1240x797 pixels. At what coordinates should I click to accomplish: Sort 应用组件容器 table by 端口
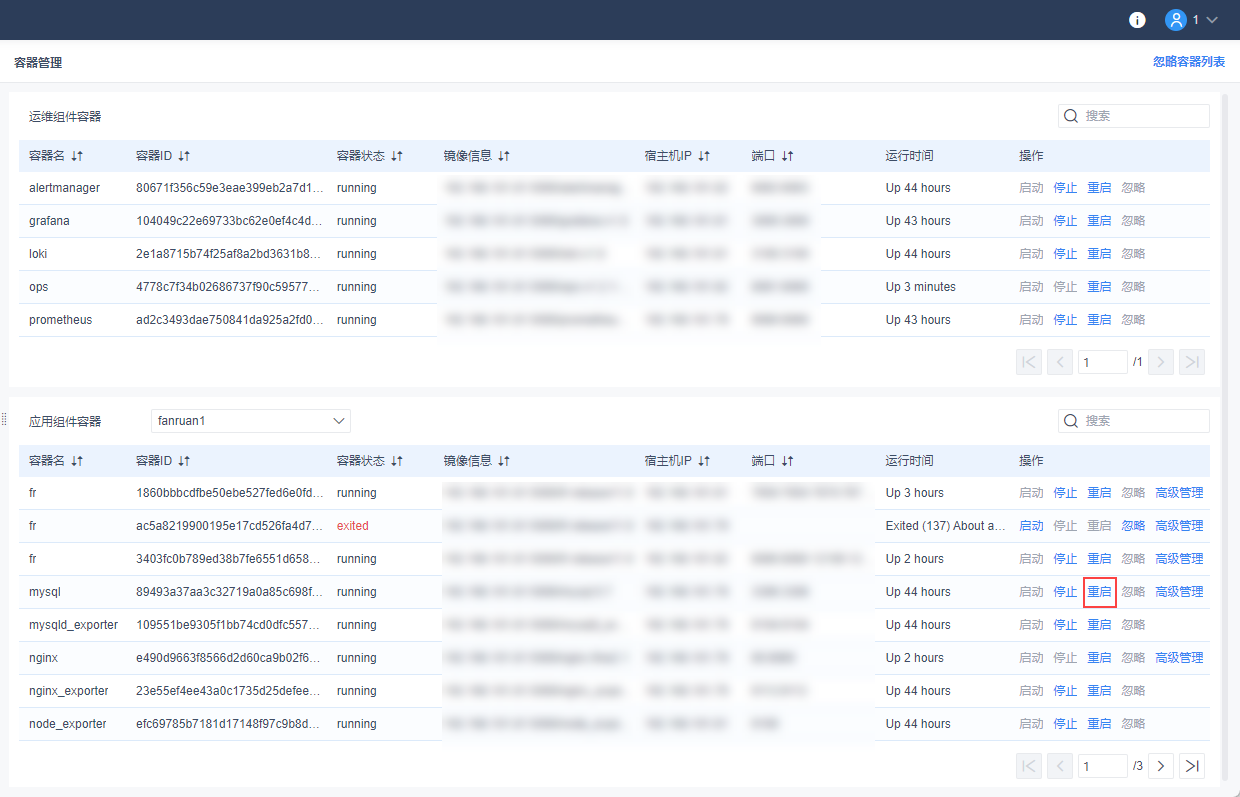click(787, 461)
